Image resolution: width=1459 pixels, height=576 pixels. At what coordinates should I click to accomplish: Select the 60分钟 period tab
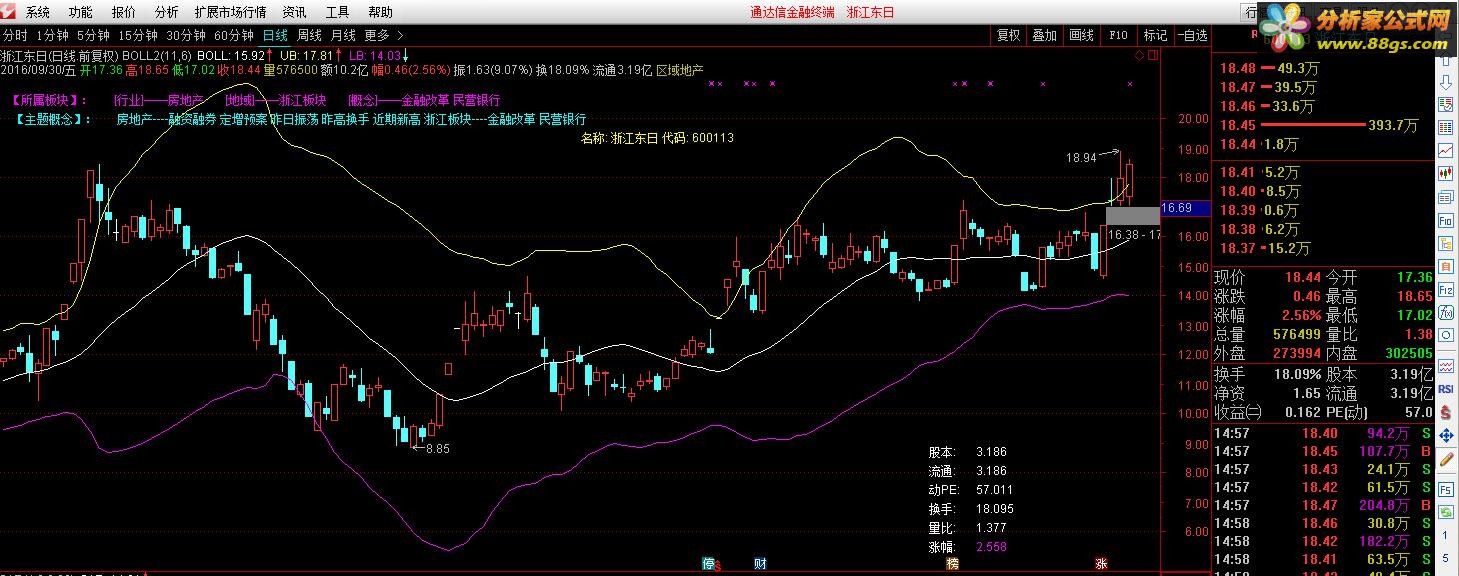coord(234,35)
